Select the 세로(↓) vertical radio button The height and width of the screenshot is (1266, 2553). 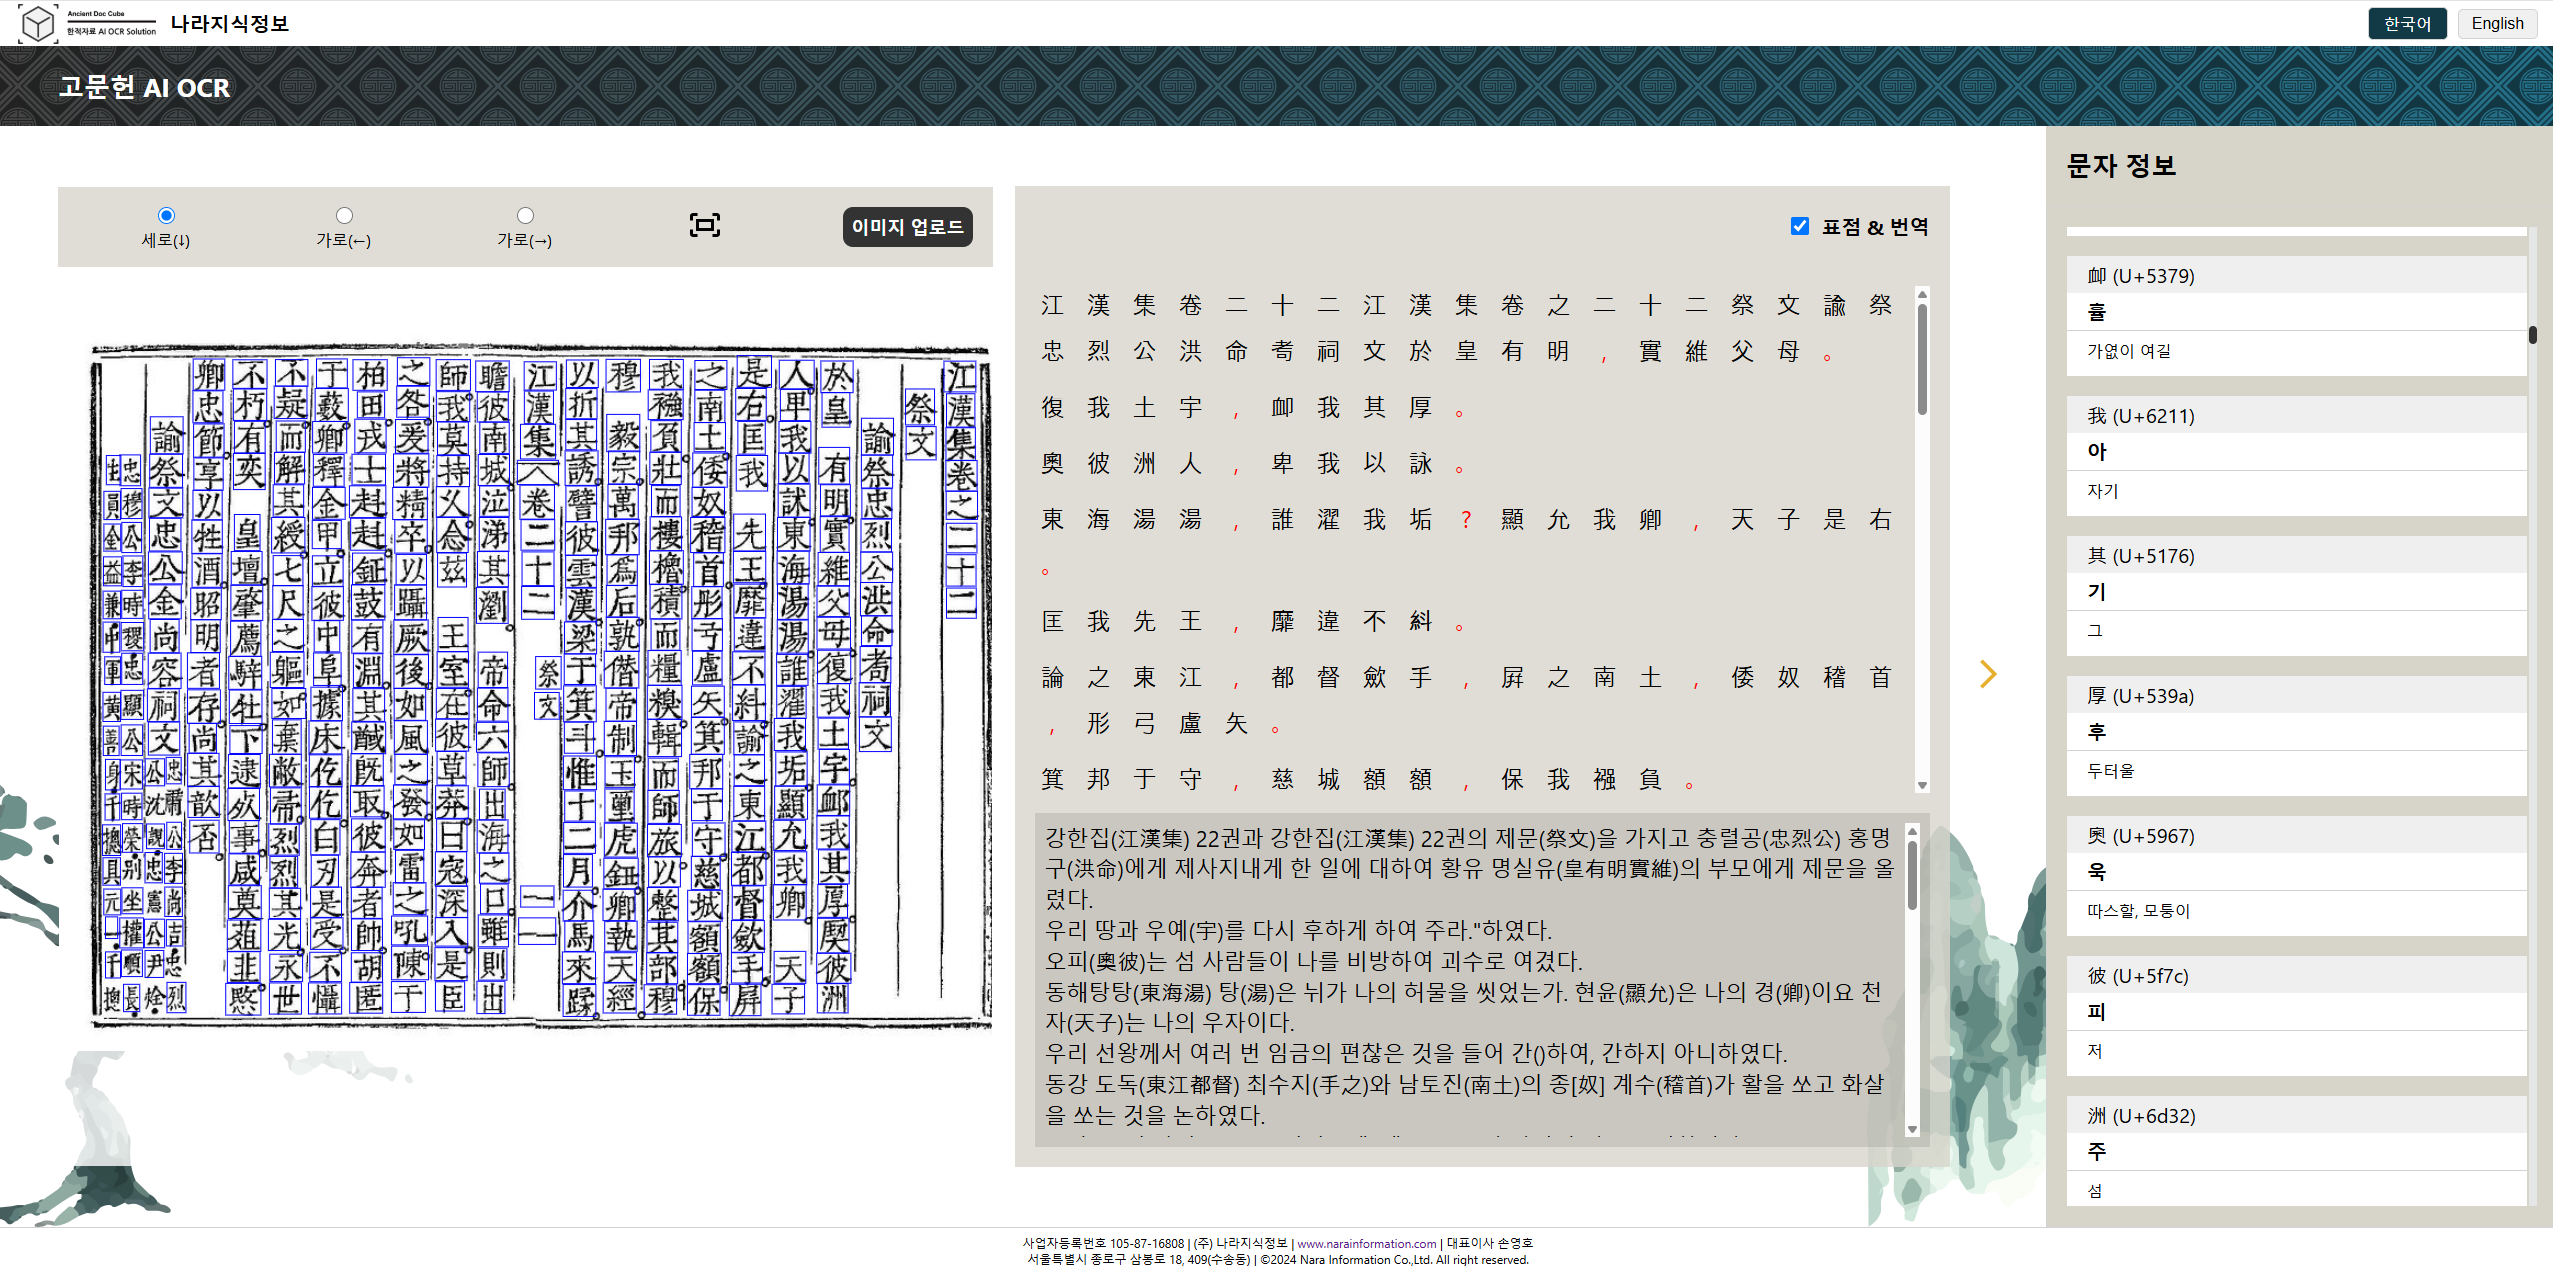pyautogui.click(x=166, y=215)
